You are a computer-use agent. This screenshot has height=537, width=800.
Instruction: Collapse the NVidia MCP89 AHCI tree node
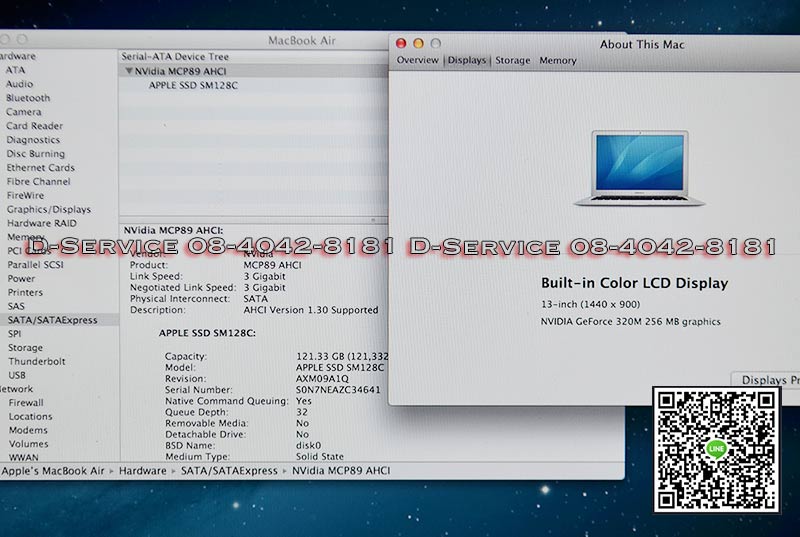[129, 71]
